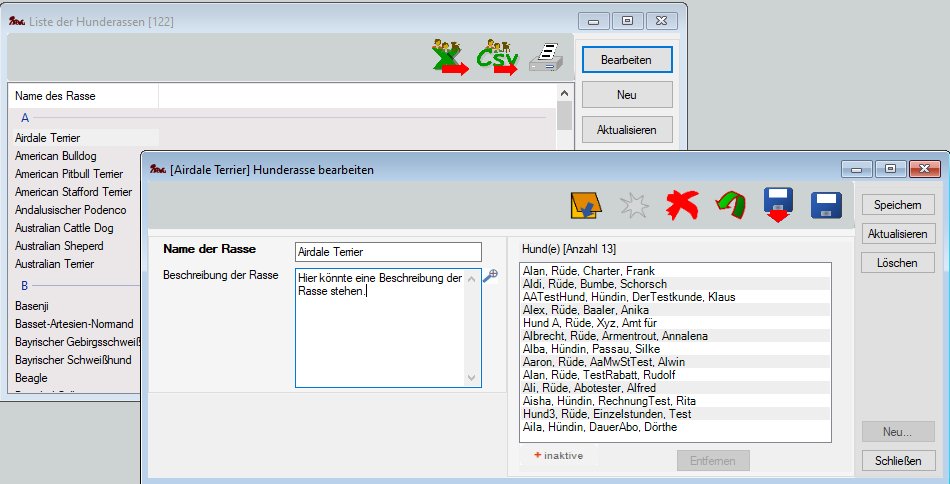This screenshot has width=950, height=484.
Task: Close the dialog with Schließen button
Action: 897,461
